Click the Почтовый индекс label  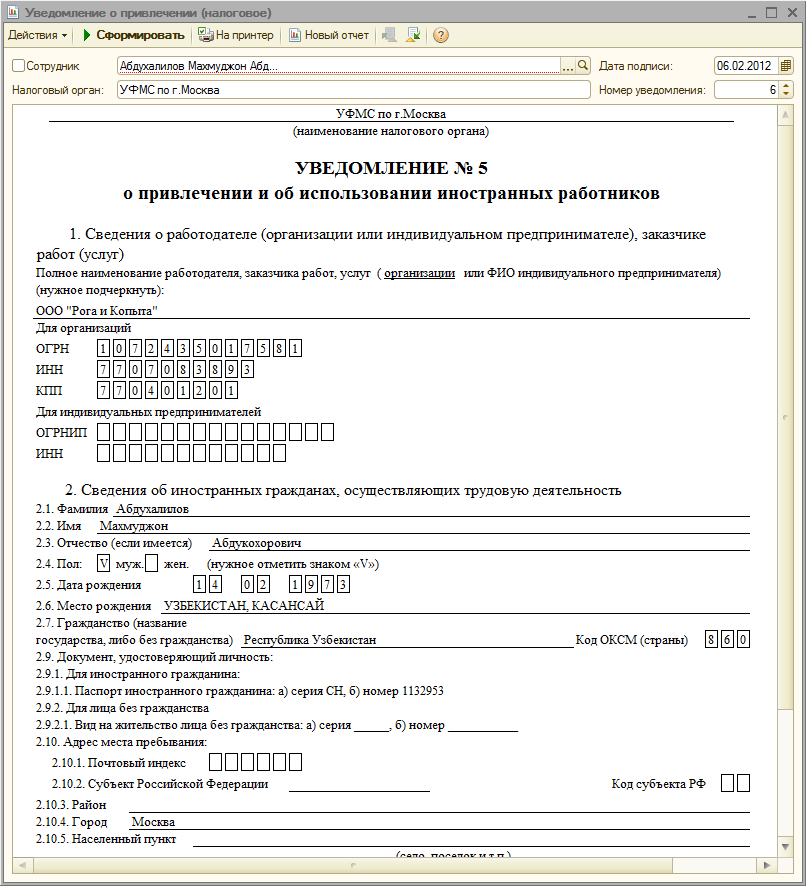[x=119, y=763]
